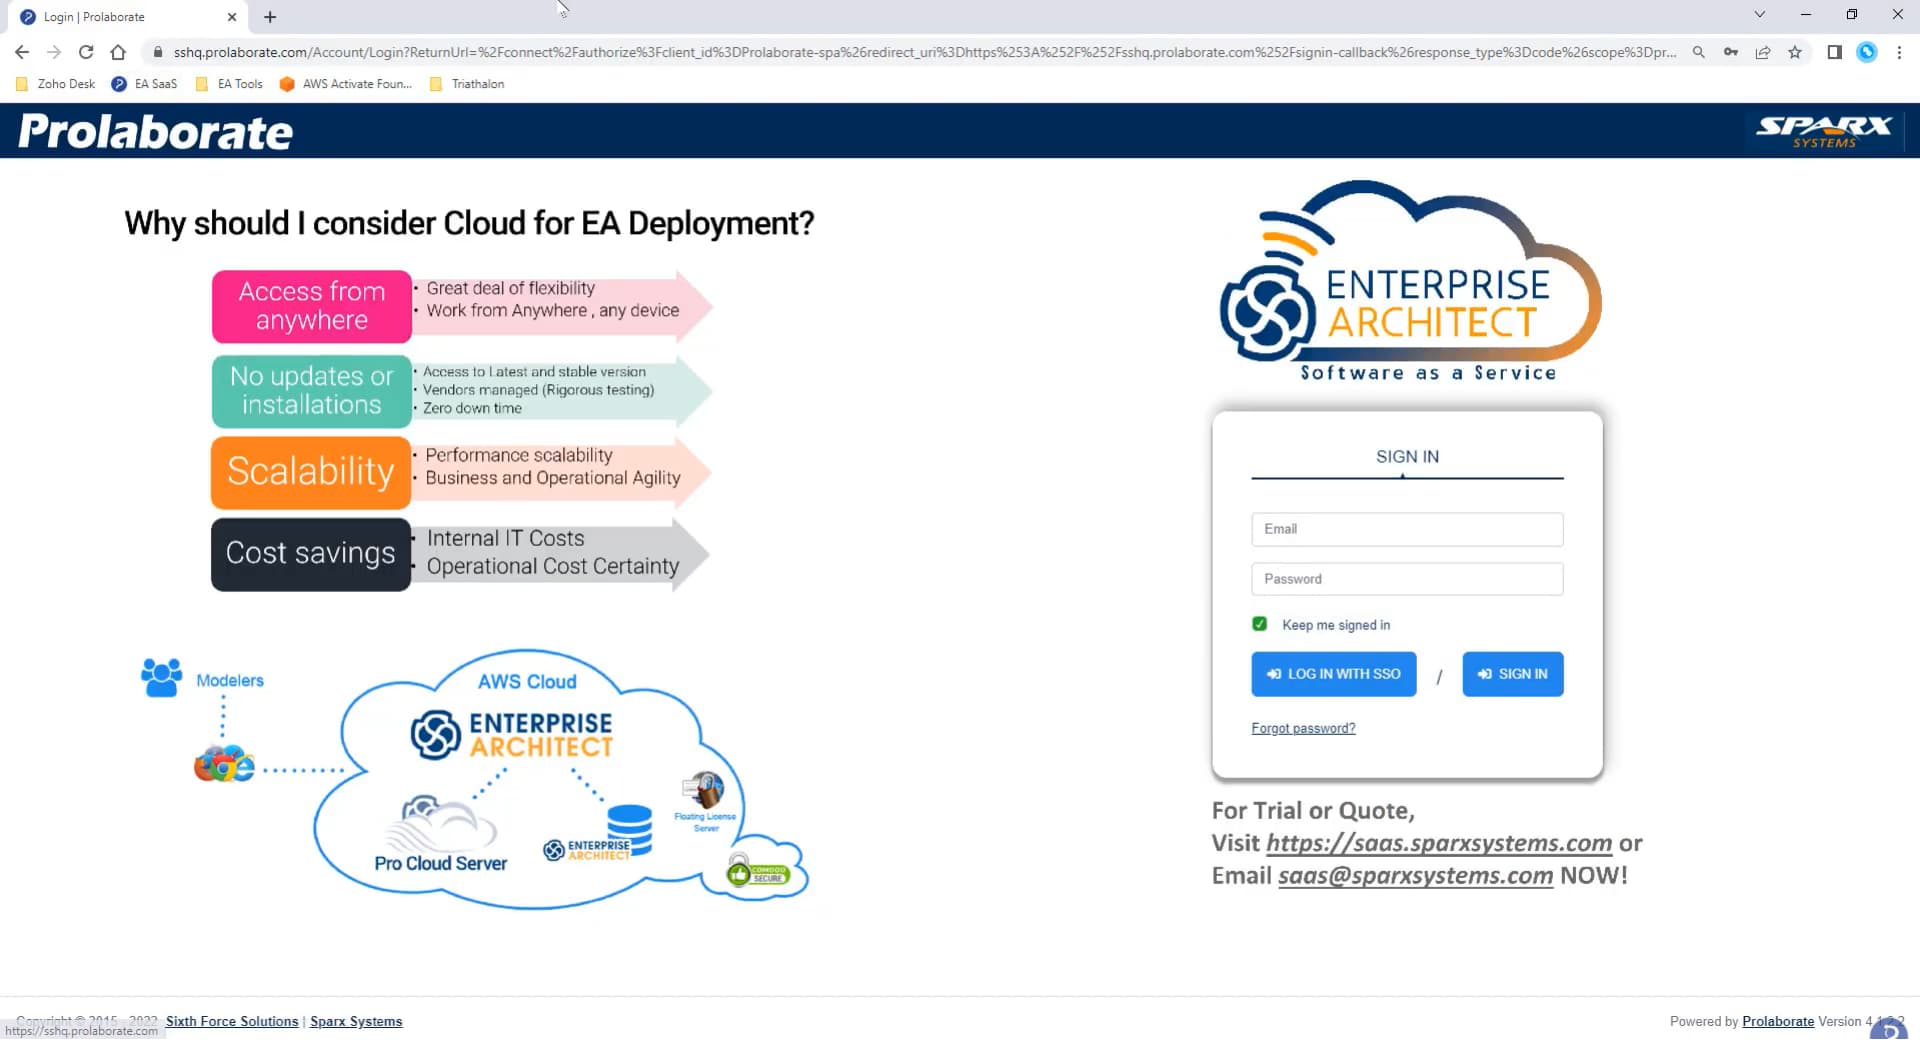Open a new browser tab
1920x1040 pixels.
point(268,16)
